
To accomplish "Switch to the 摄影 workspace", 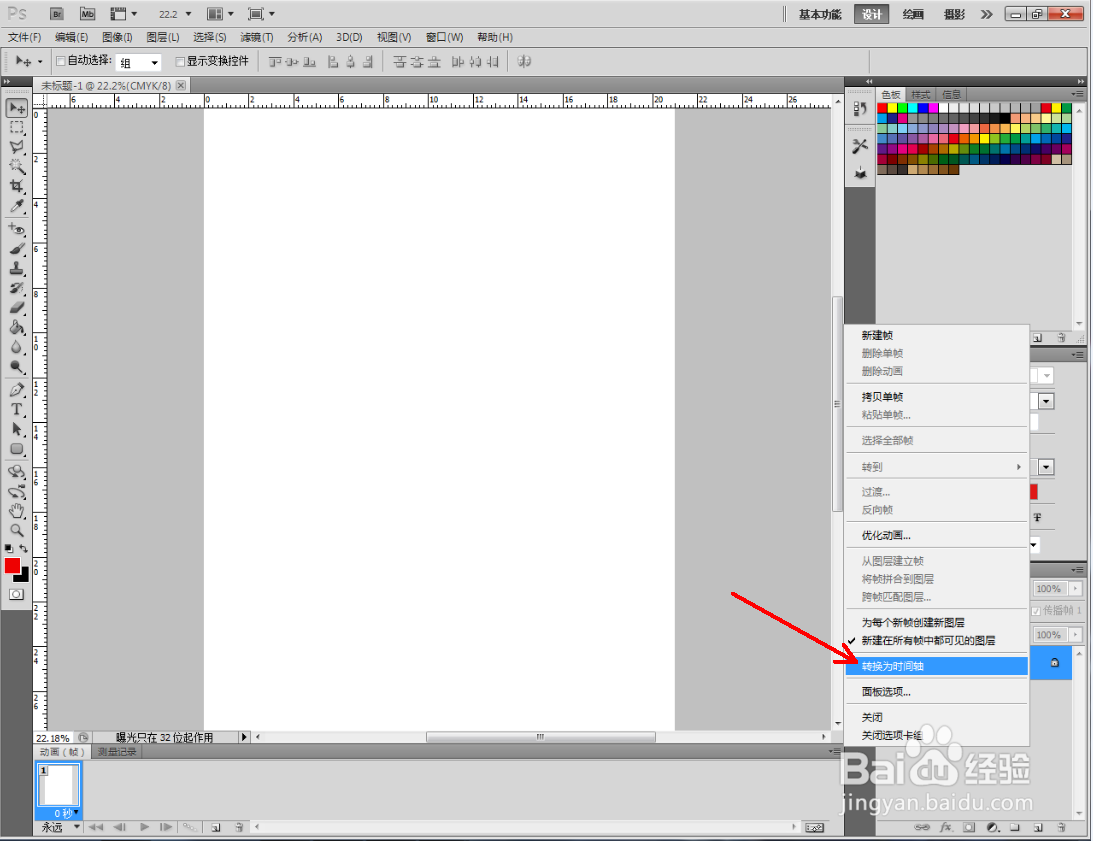I will tap(954, 14).
